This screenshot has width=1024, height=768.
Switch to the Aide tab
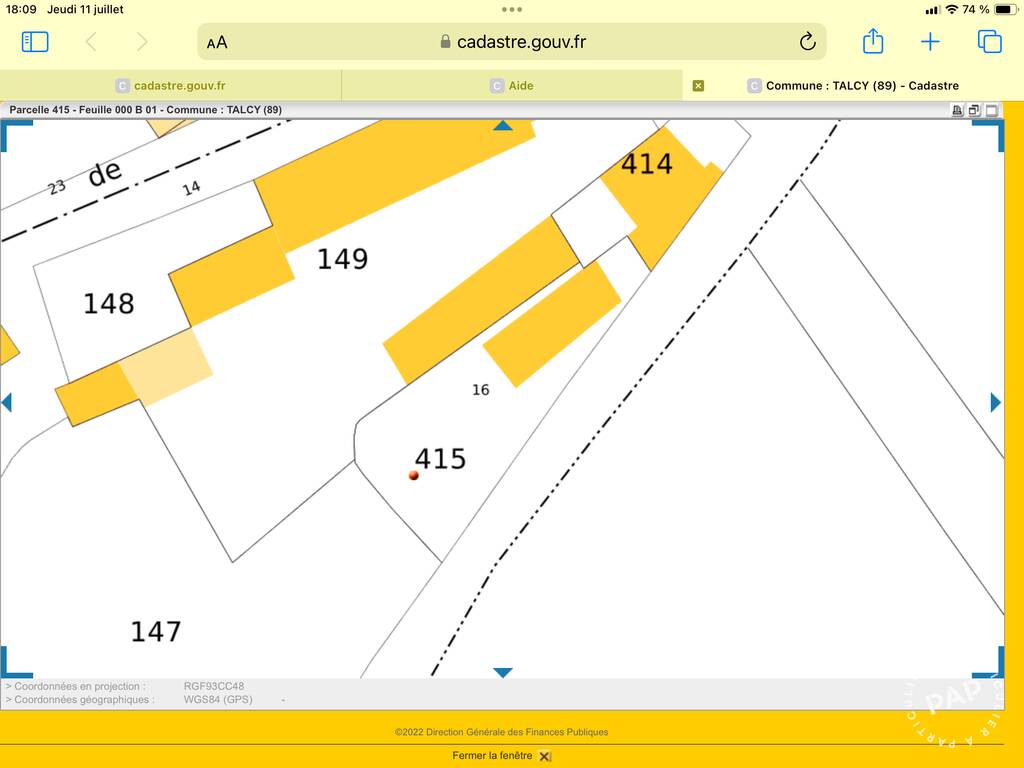click(512, 86)
